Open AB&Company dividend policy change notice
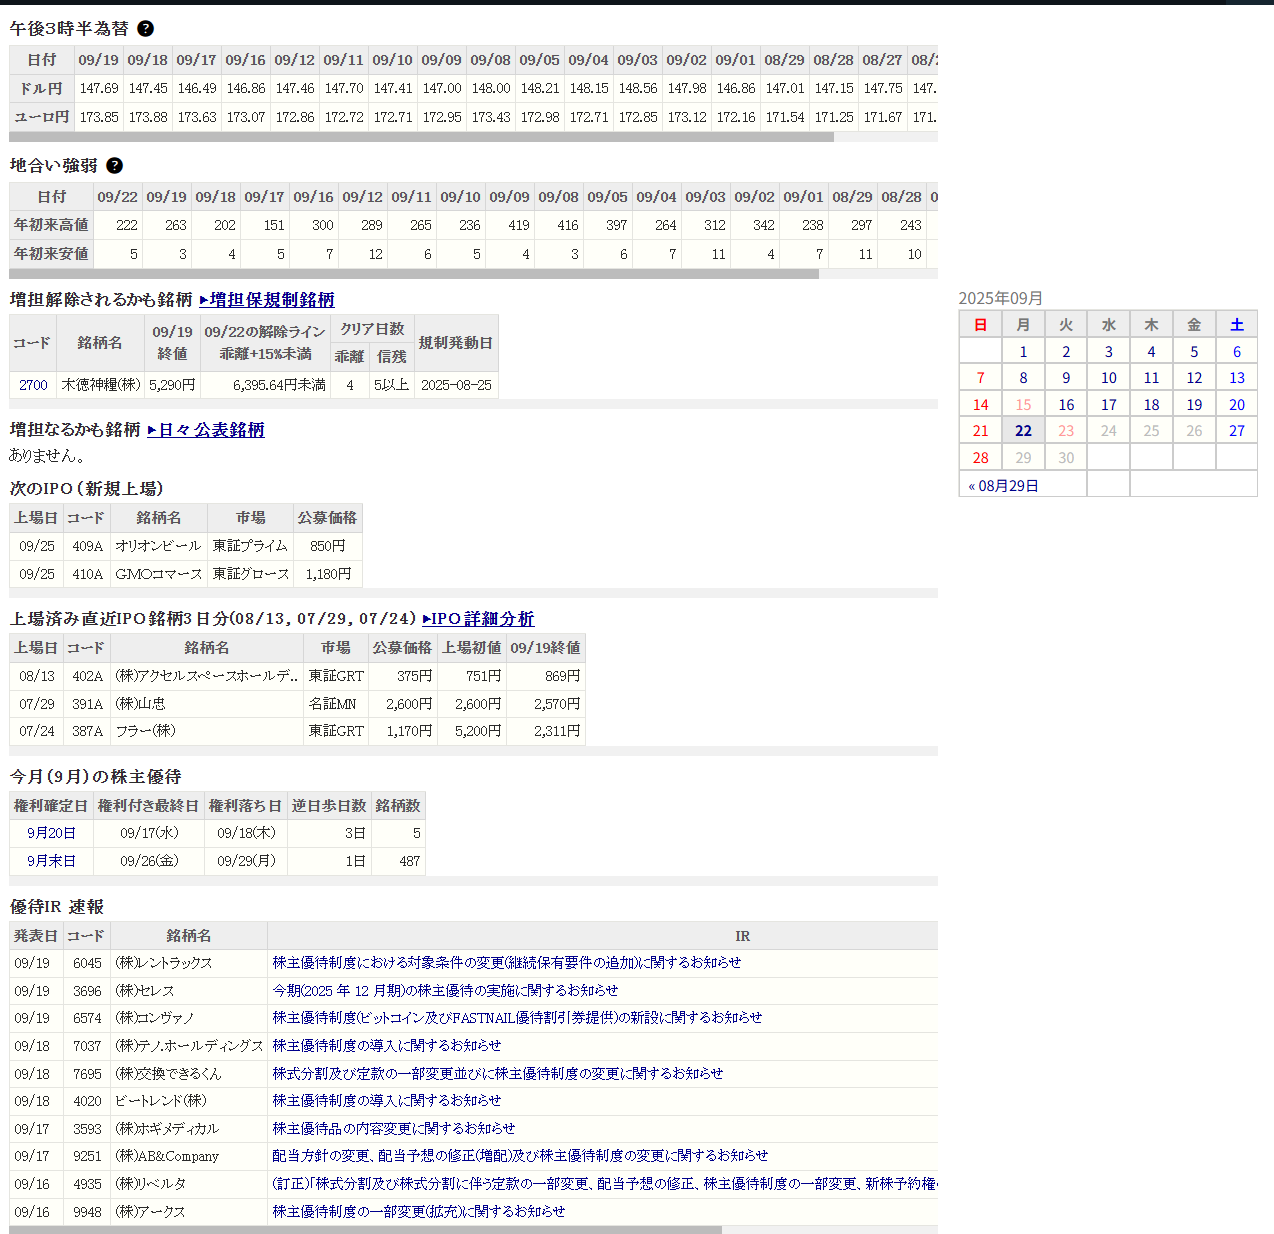The width and height of the screenshot is (1274, 1234). (520, 1156)
